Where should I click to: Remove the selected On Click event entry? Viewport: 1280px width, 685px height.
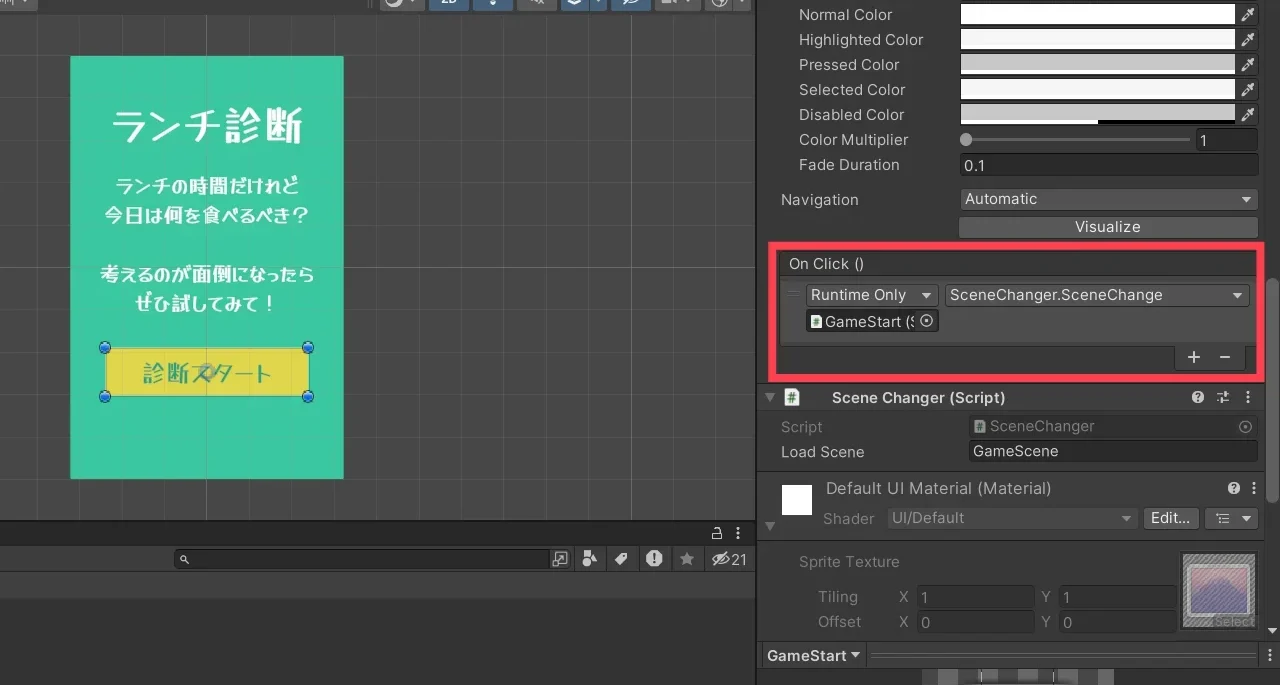tap(1224, 357)
